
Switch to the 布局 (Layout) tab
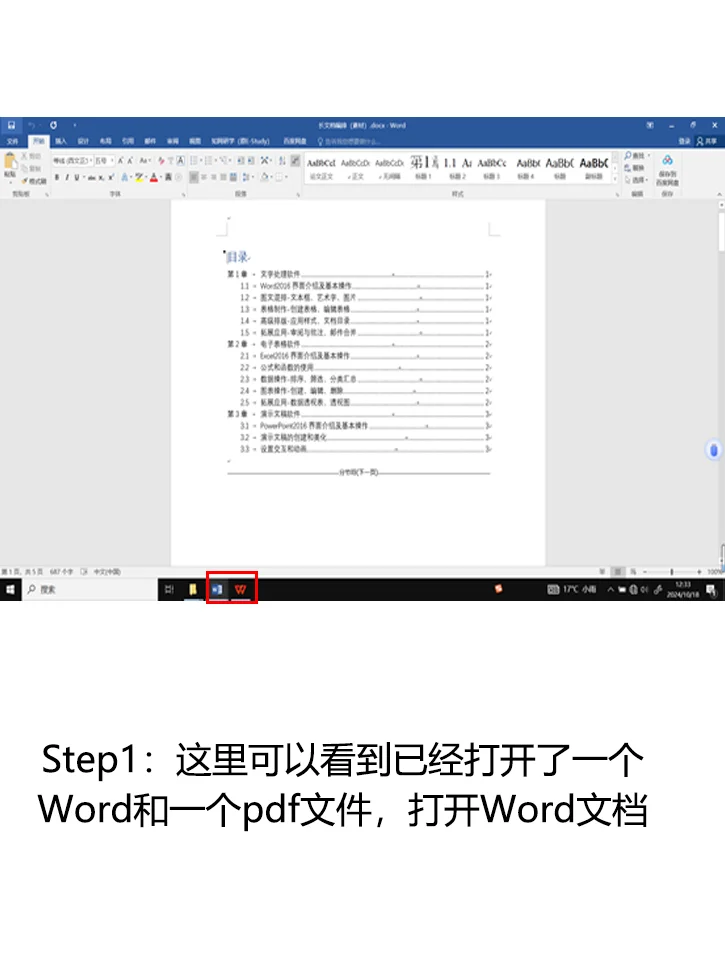click(105, 141)
